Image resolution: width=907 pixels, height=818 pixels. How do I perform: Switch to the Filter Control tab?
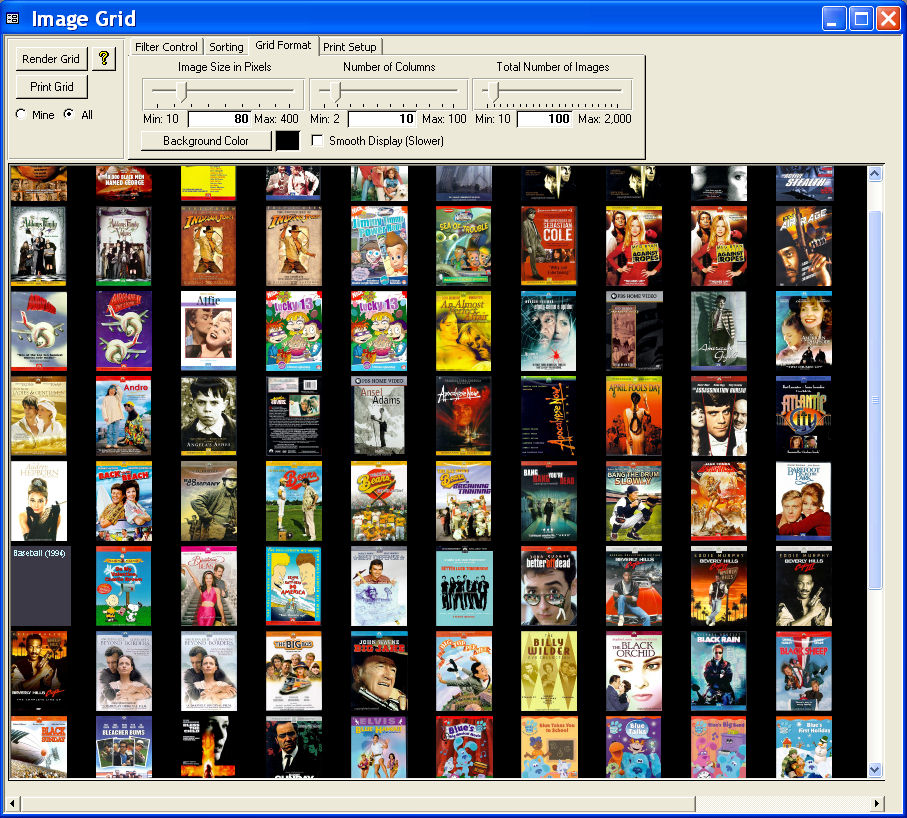(166, 47)
